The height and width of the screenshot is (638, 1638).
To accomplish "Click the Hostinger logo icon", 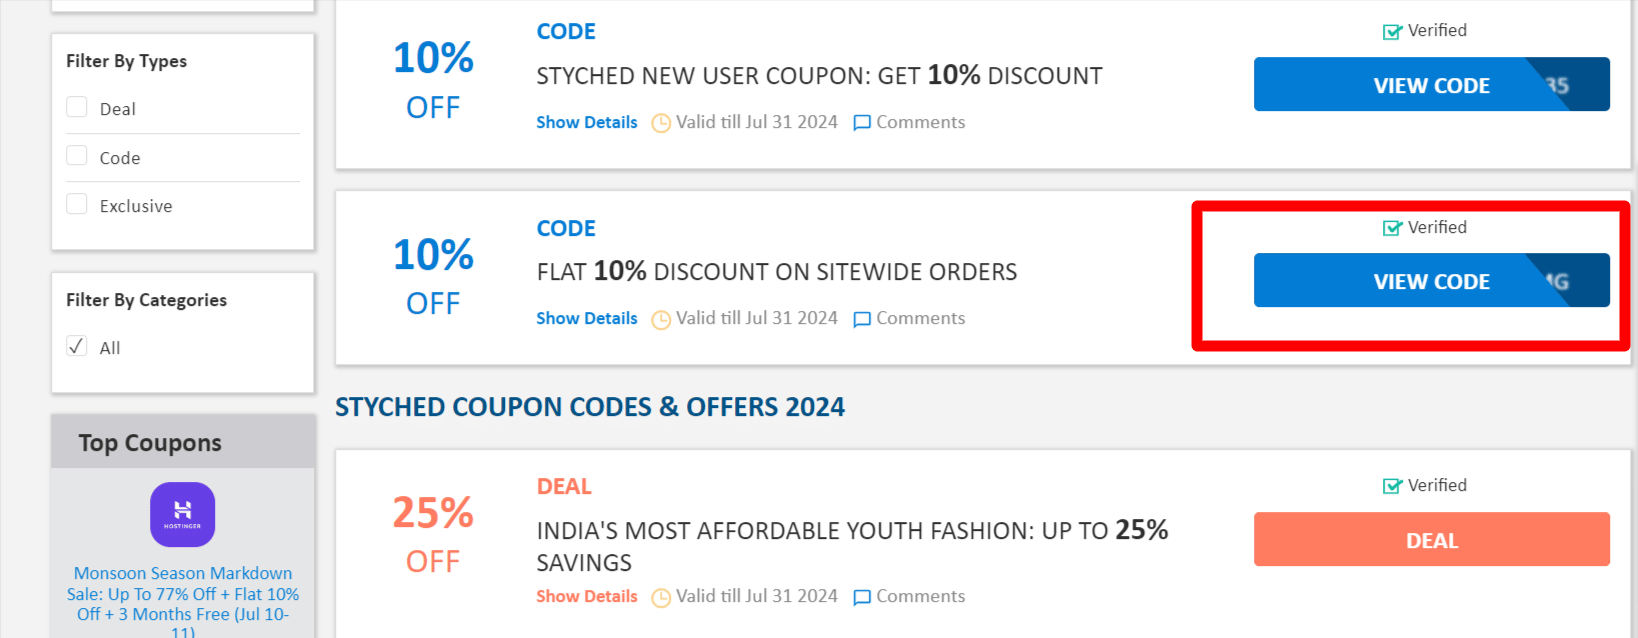I will coord(182,515).
